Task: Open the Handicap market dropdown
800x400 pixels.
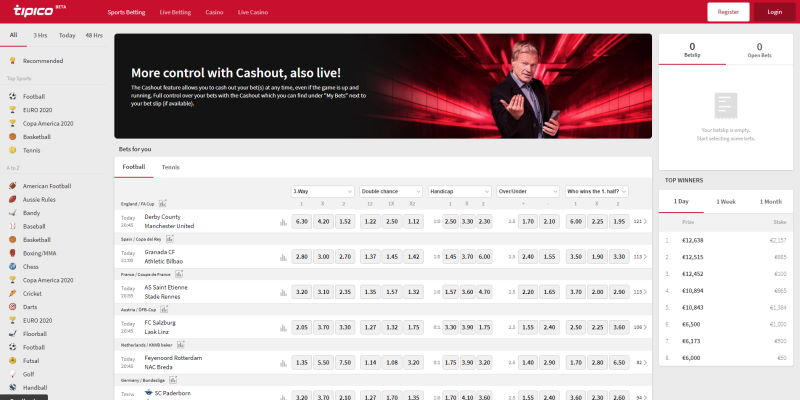Action: 459,190
